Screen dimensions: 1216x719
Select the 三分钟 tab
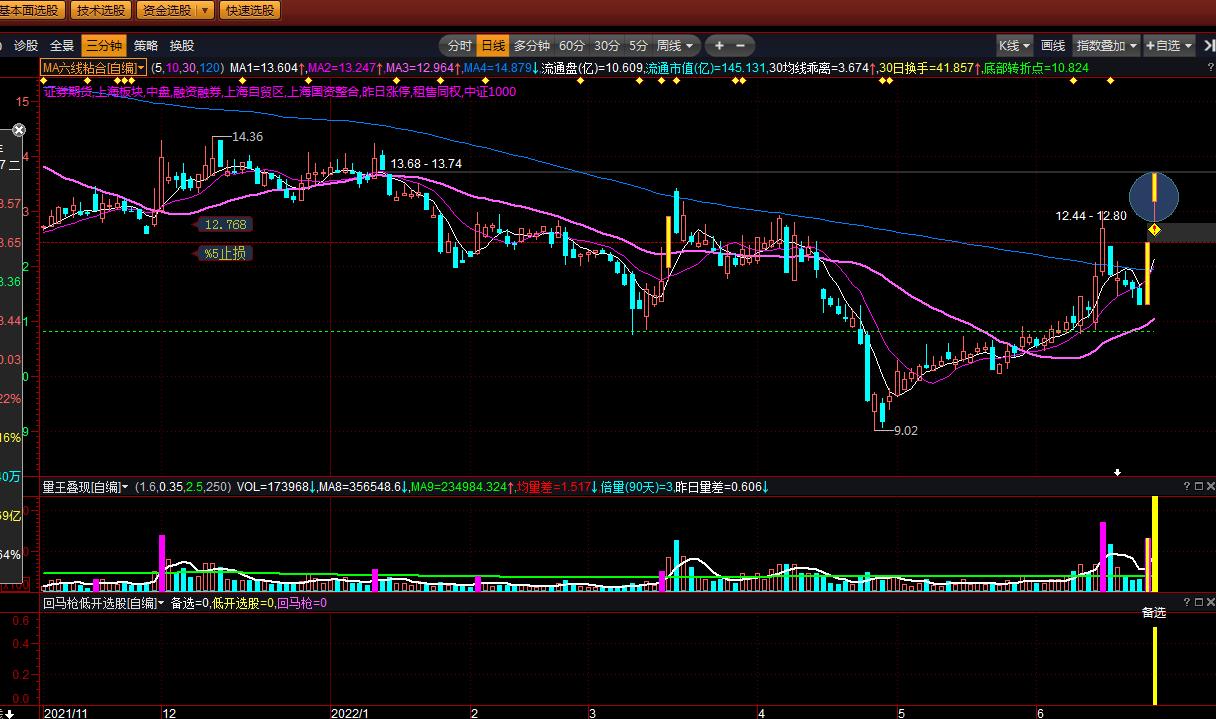pyautogui.click(x=103, y=46)
